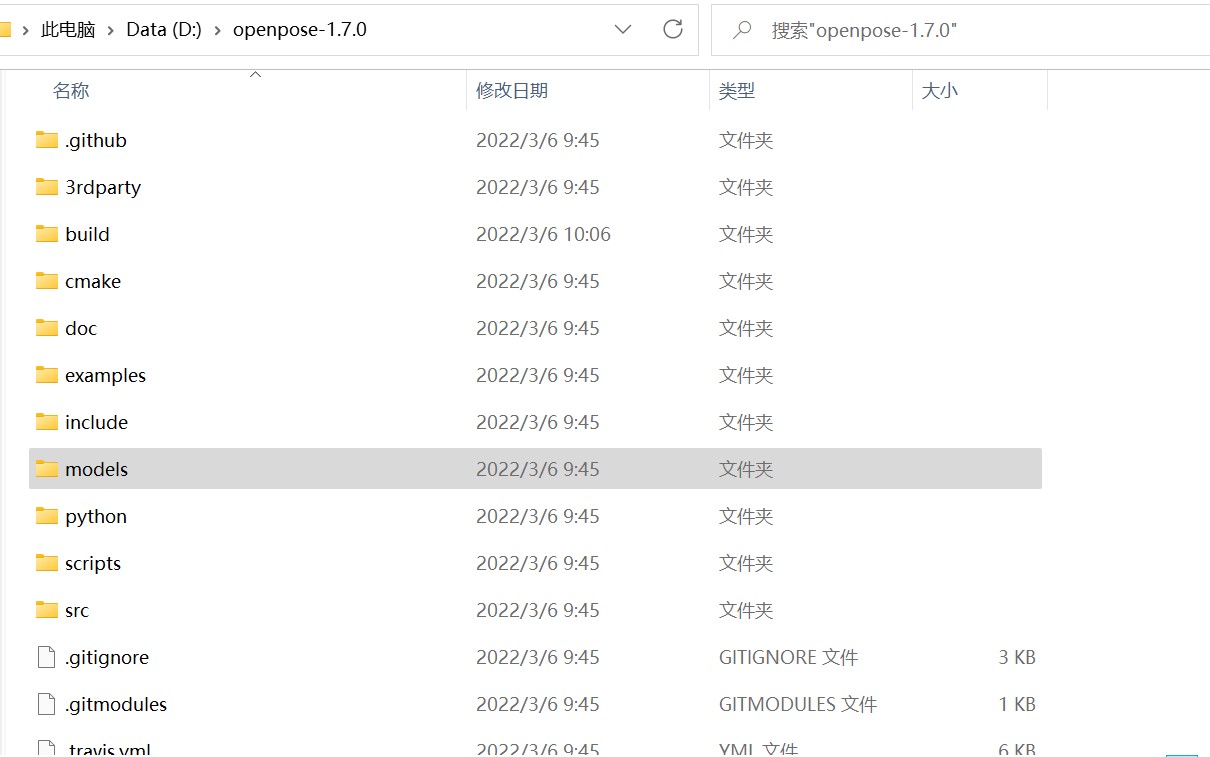This screenshot has height=757, width=1210.
Task: Click the 3rdparty folder icon
Action: [x=47, y=187]
